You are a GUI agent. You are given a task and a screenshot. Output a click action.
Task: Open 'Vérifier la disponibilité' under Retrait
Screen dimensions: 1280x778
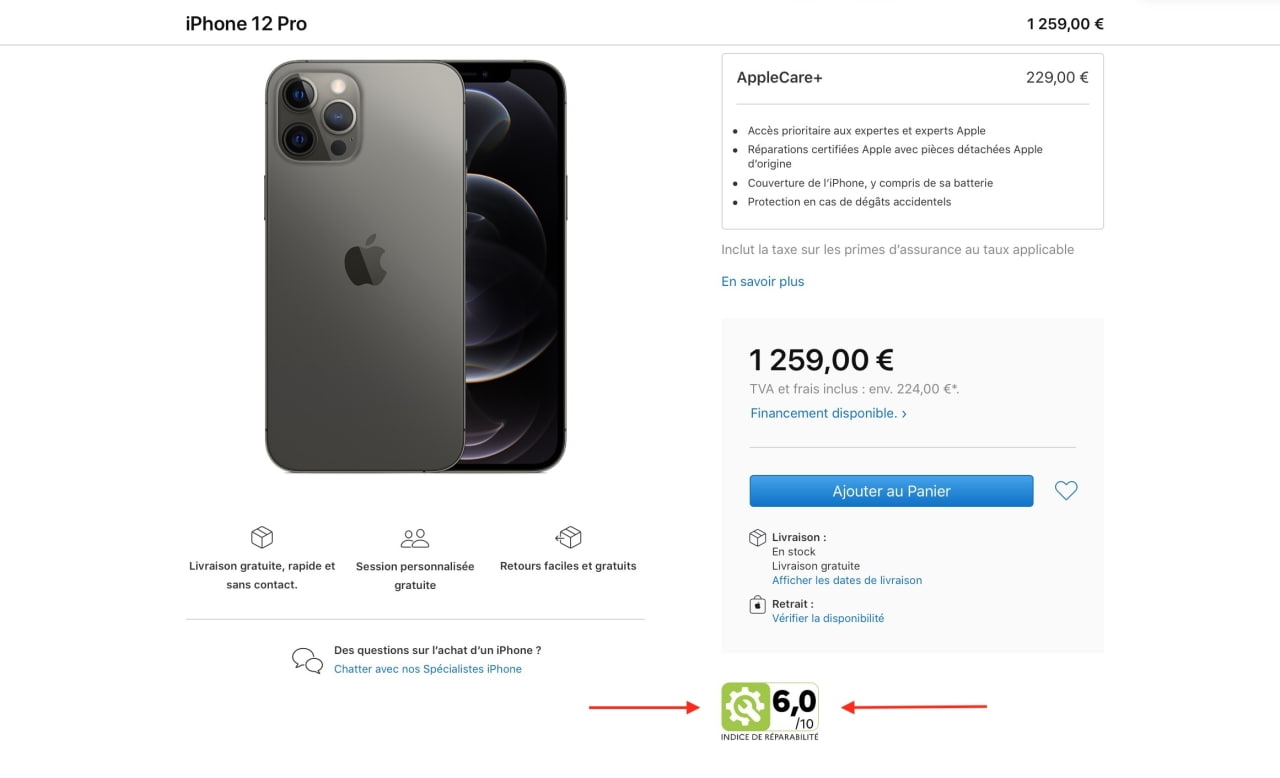point(827,618)
